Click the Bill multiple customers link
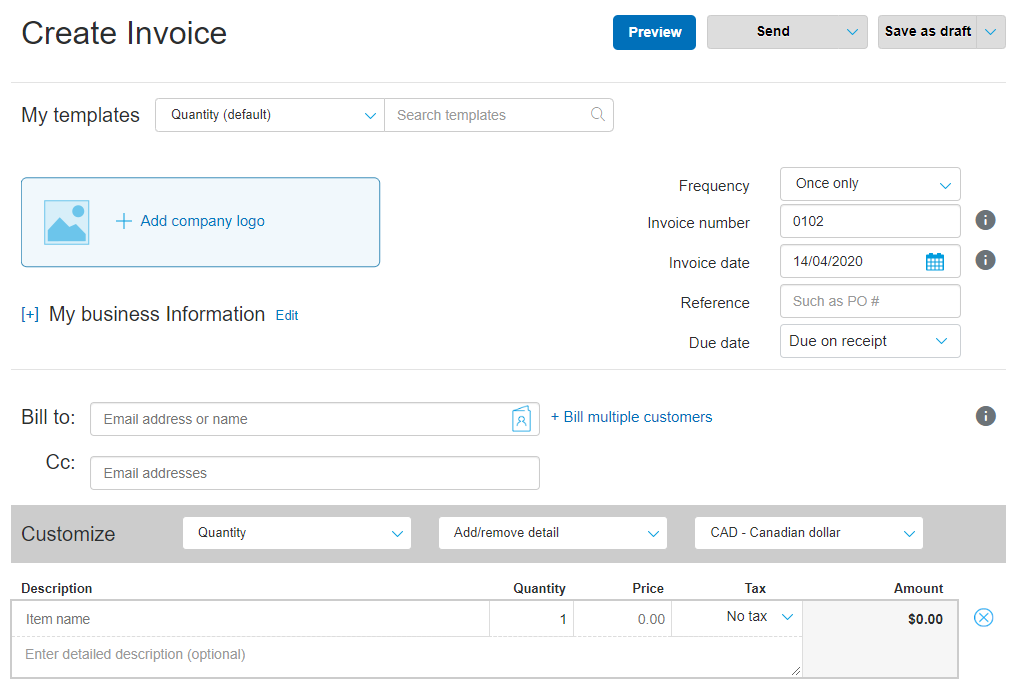This screenshot has width=1014, height=685. tap(631, 417)
